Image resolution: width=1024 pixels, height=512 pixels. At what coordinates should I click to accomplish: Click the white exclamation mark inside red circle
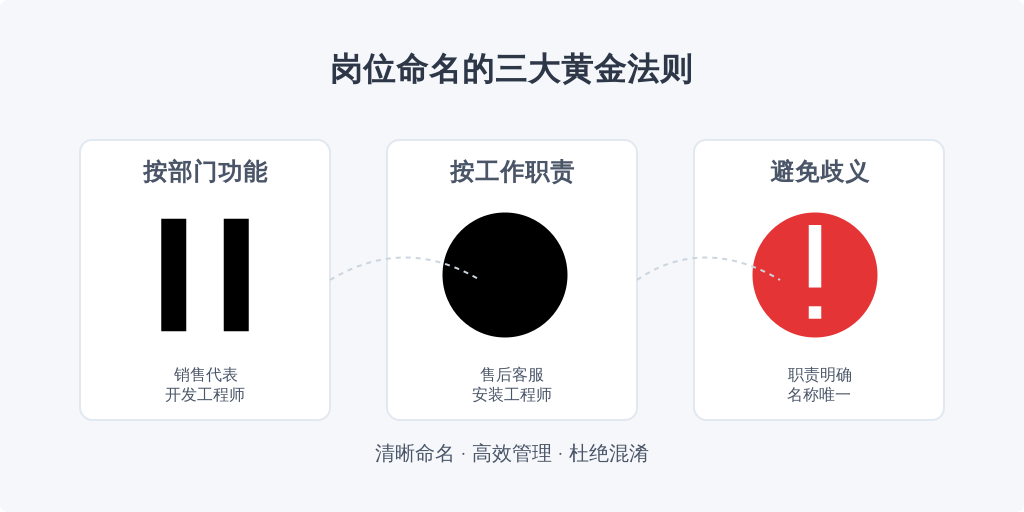[x=814, y=272]
